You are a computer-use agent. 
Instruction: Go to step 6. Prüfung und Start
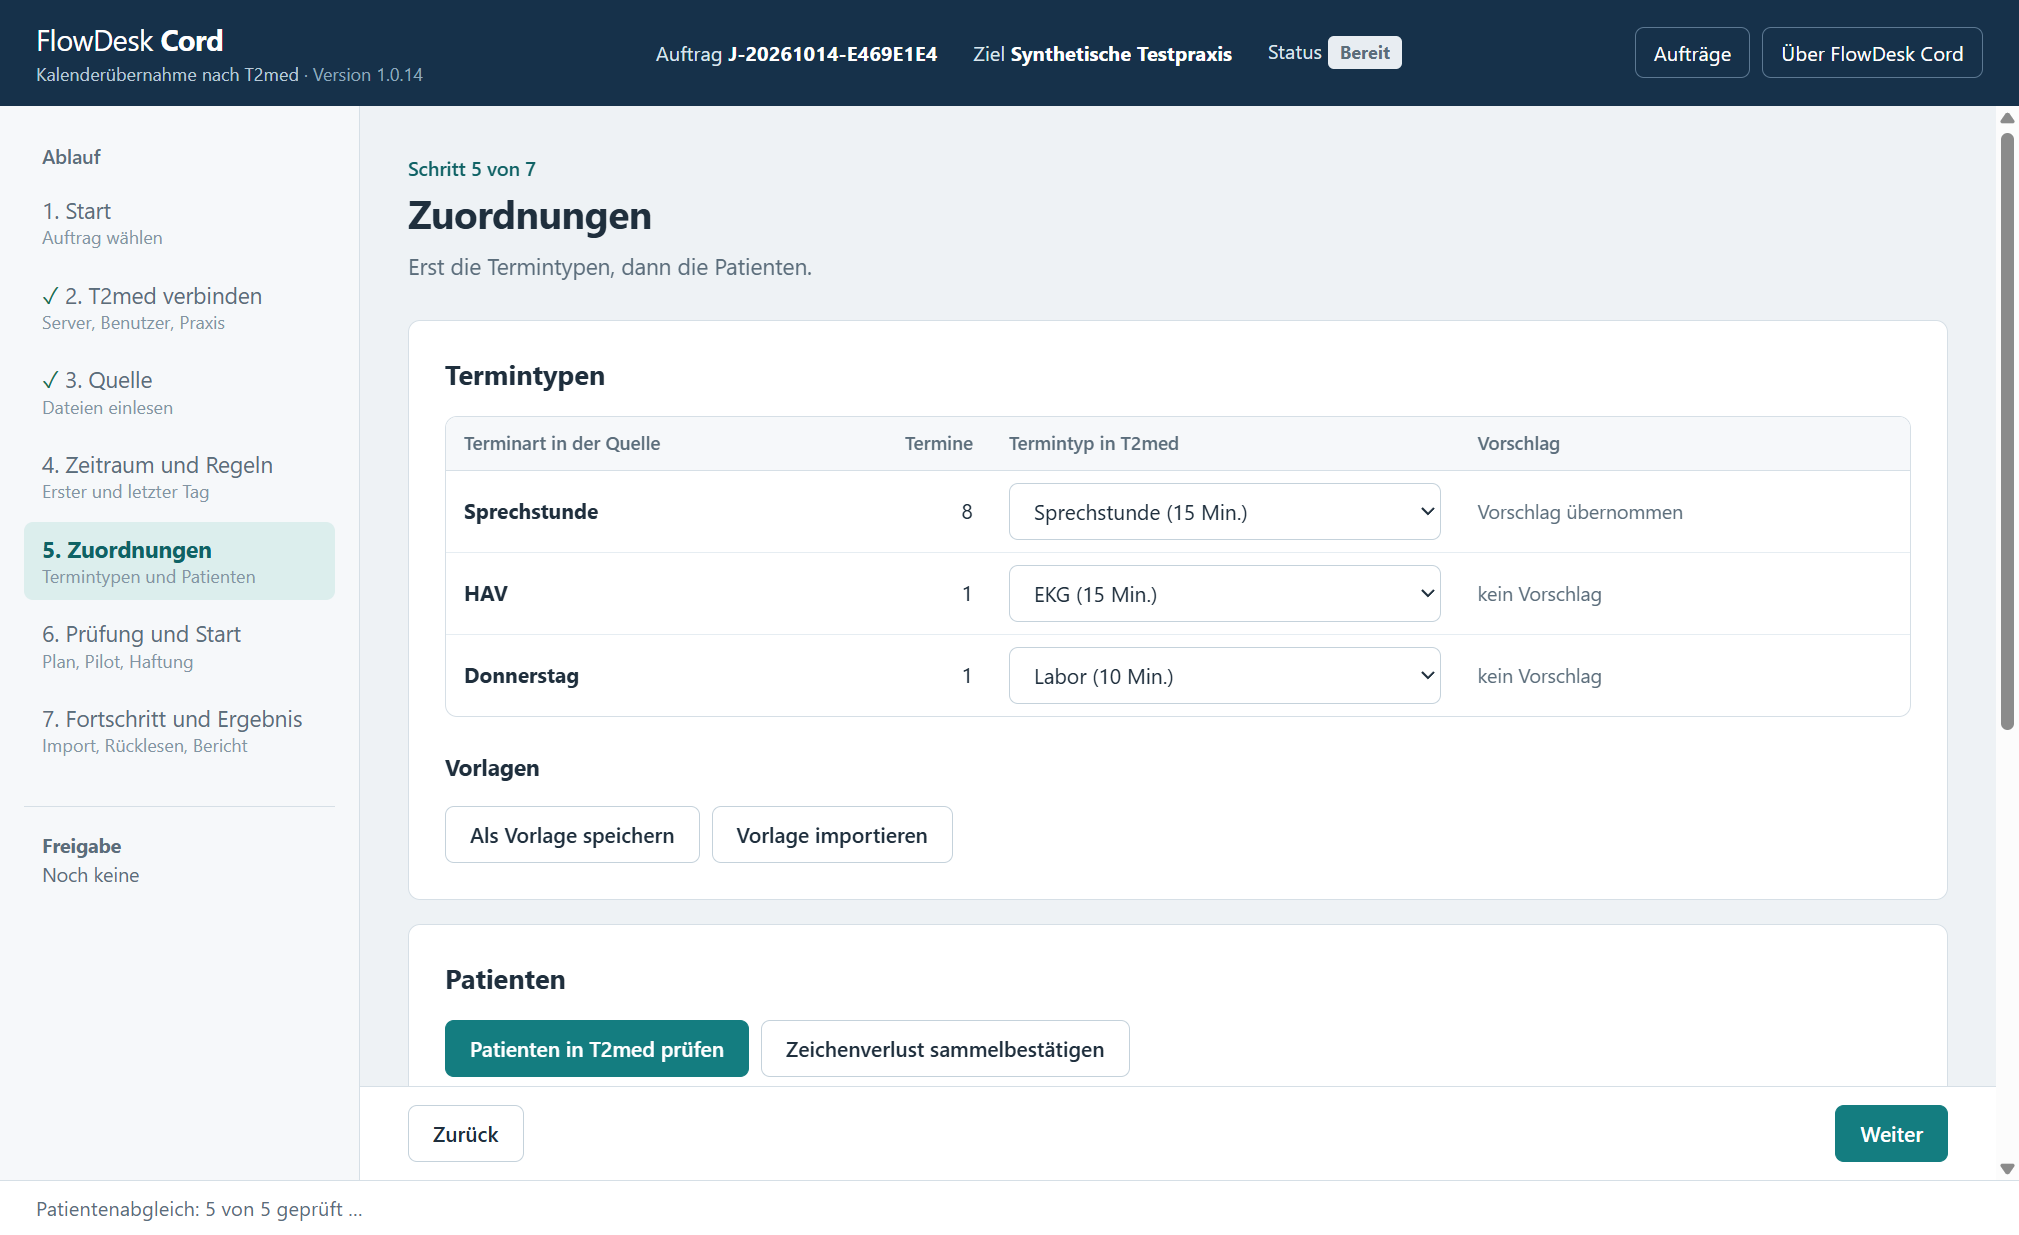pos(179,646)
